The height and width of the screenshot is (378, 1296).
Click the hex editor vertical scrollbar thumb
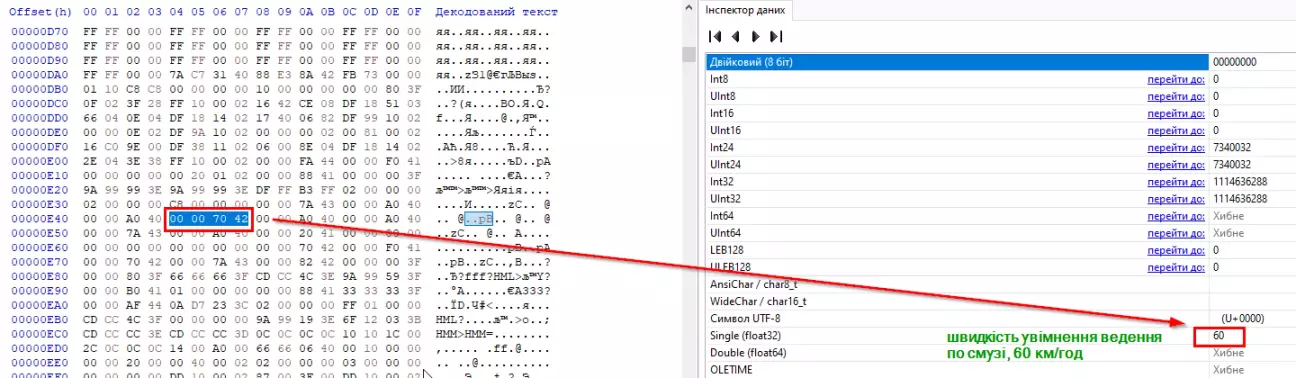[689, 54]
